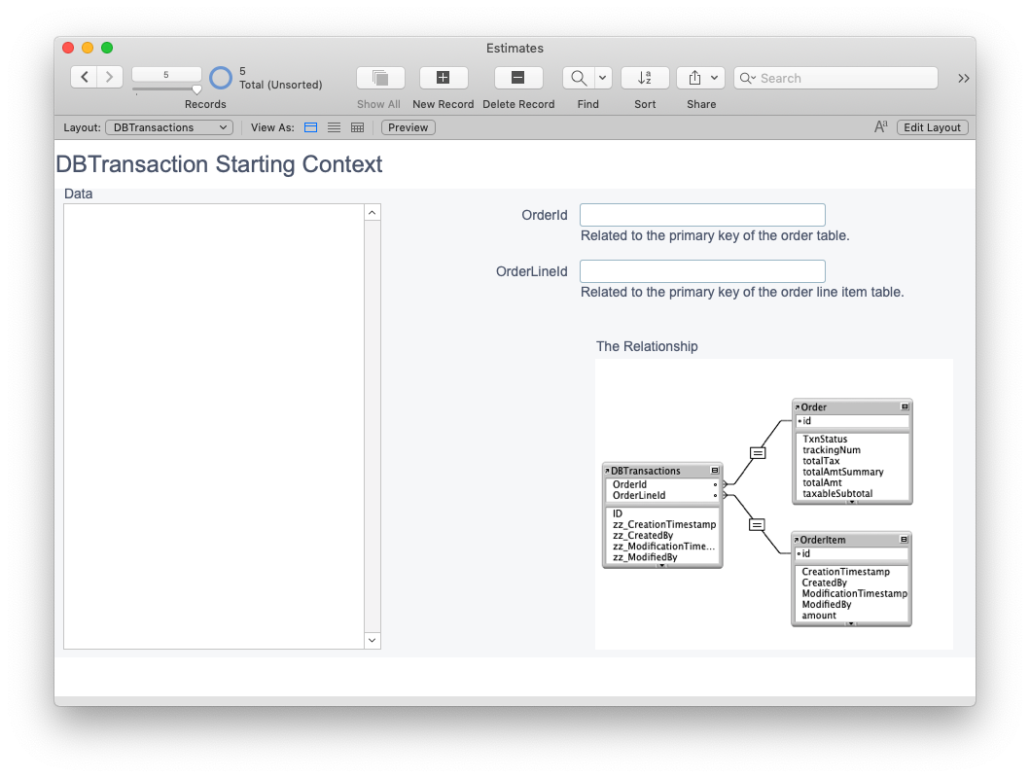This screenshot has width=1030, height=778.
Task: Open the Share dropdown arrow
Action: tap(712, 77)
